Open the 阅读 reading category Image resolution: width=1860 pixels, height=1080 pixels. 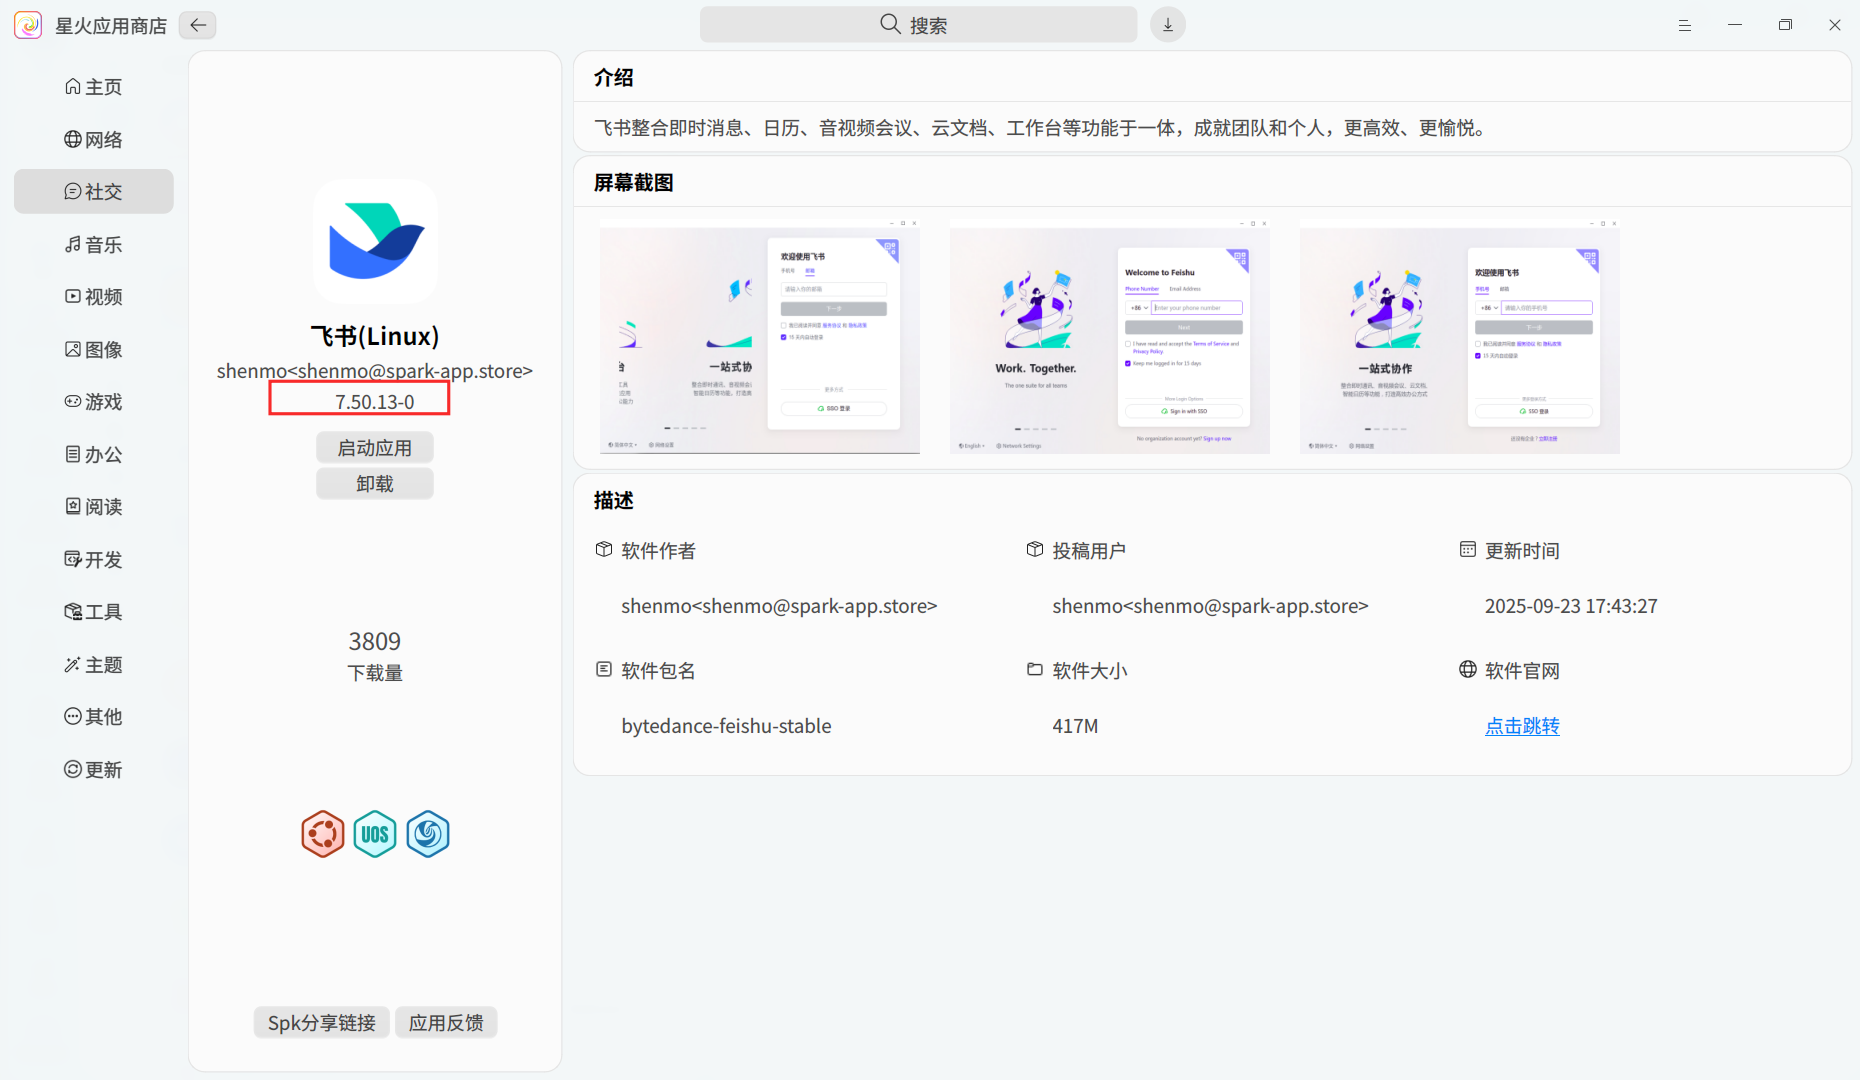(94, 506)
